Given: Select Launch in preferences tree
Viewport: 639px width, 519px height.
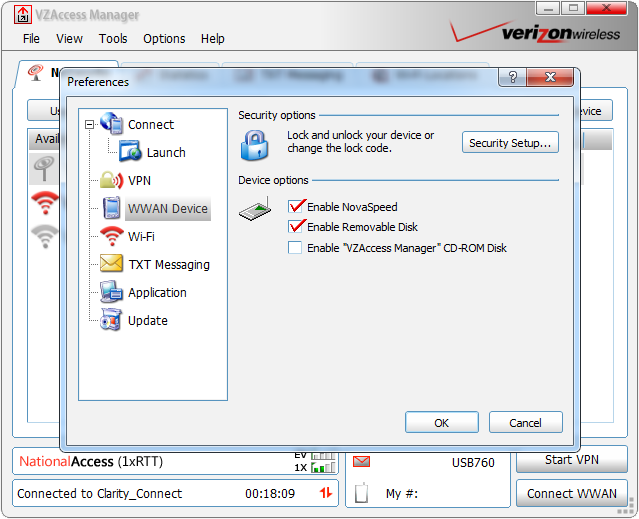Looking at the screenshot, I should tap(166, 153).
